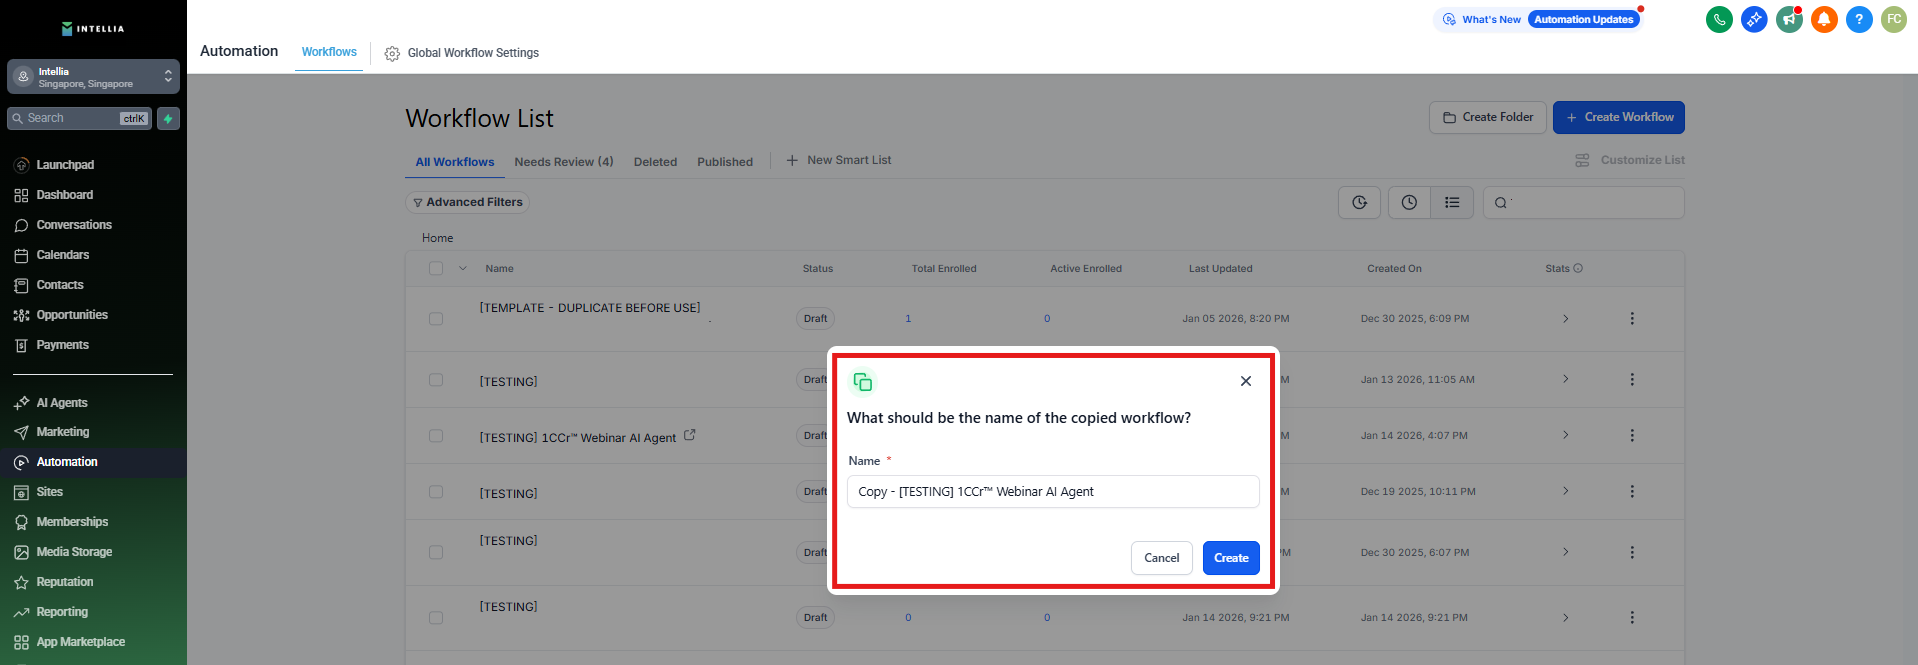
Task: Open the FC profile avatar
Action: (1894, 19)
